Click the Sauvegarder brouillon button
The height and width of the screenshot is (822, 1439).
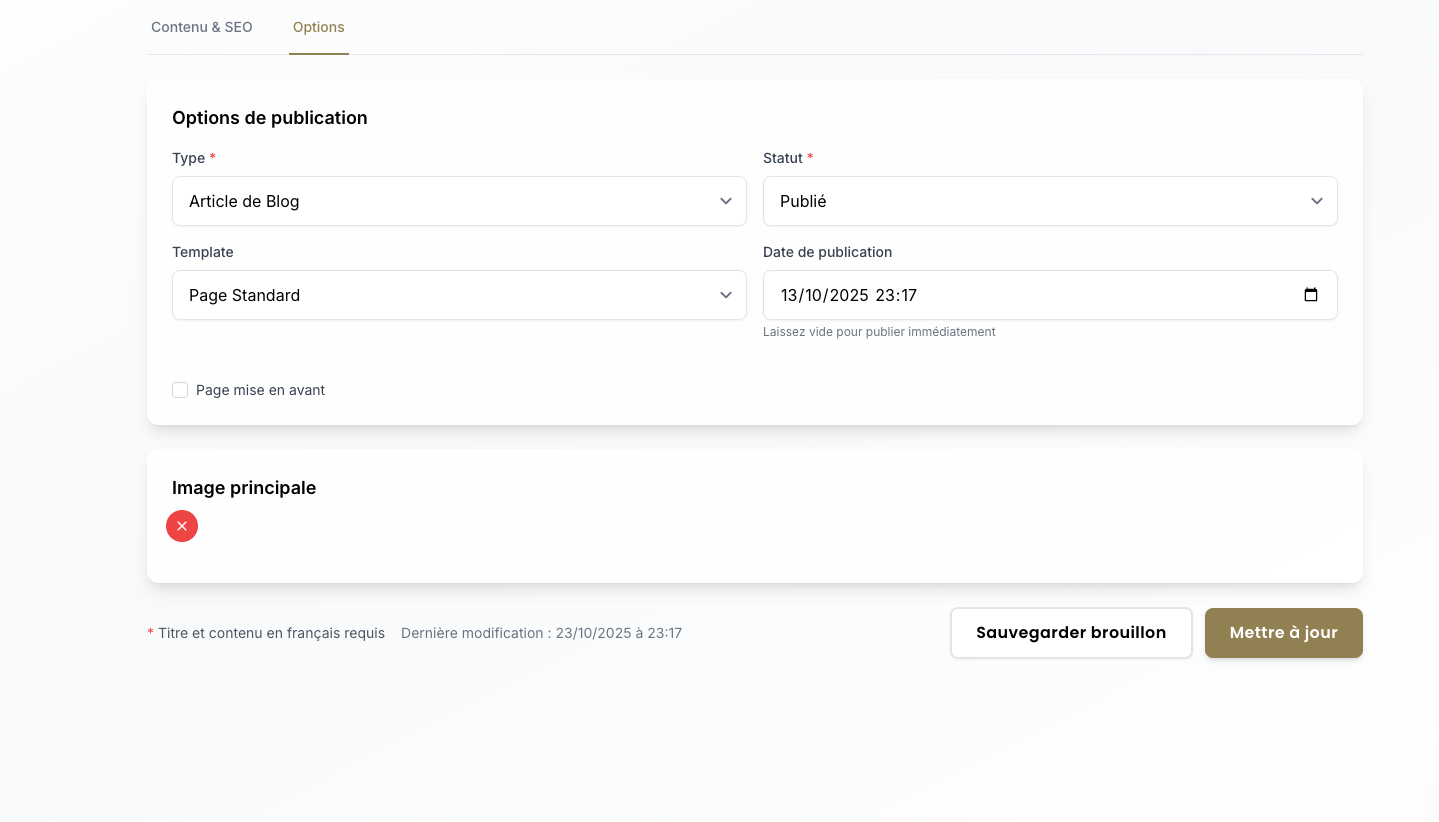[x=1070, y=633]
